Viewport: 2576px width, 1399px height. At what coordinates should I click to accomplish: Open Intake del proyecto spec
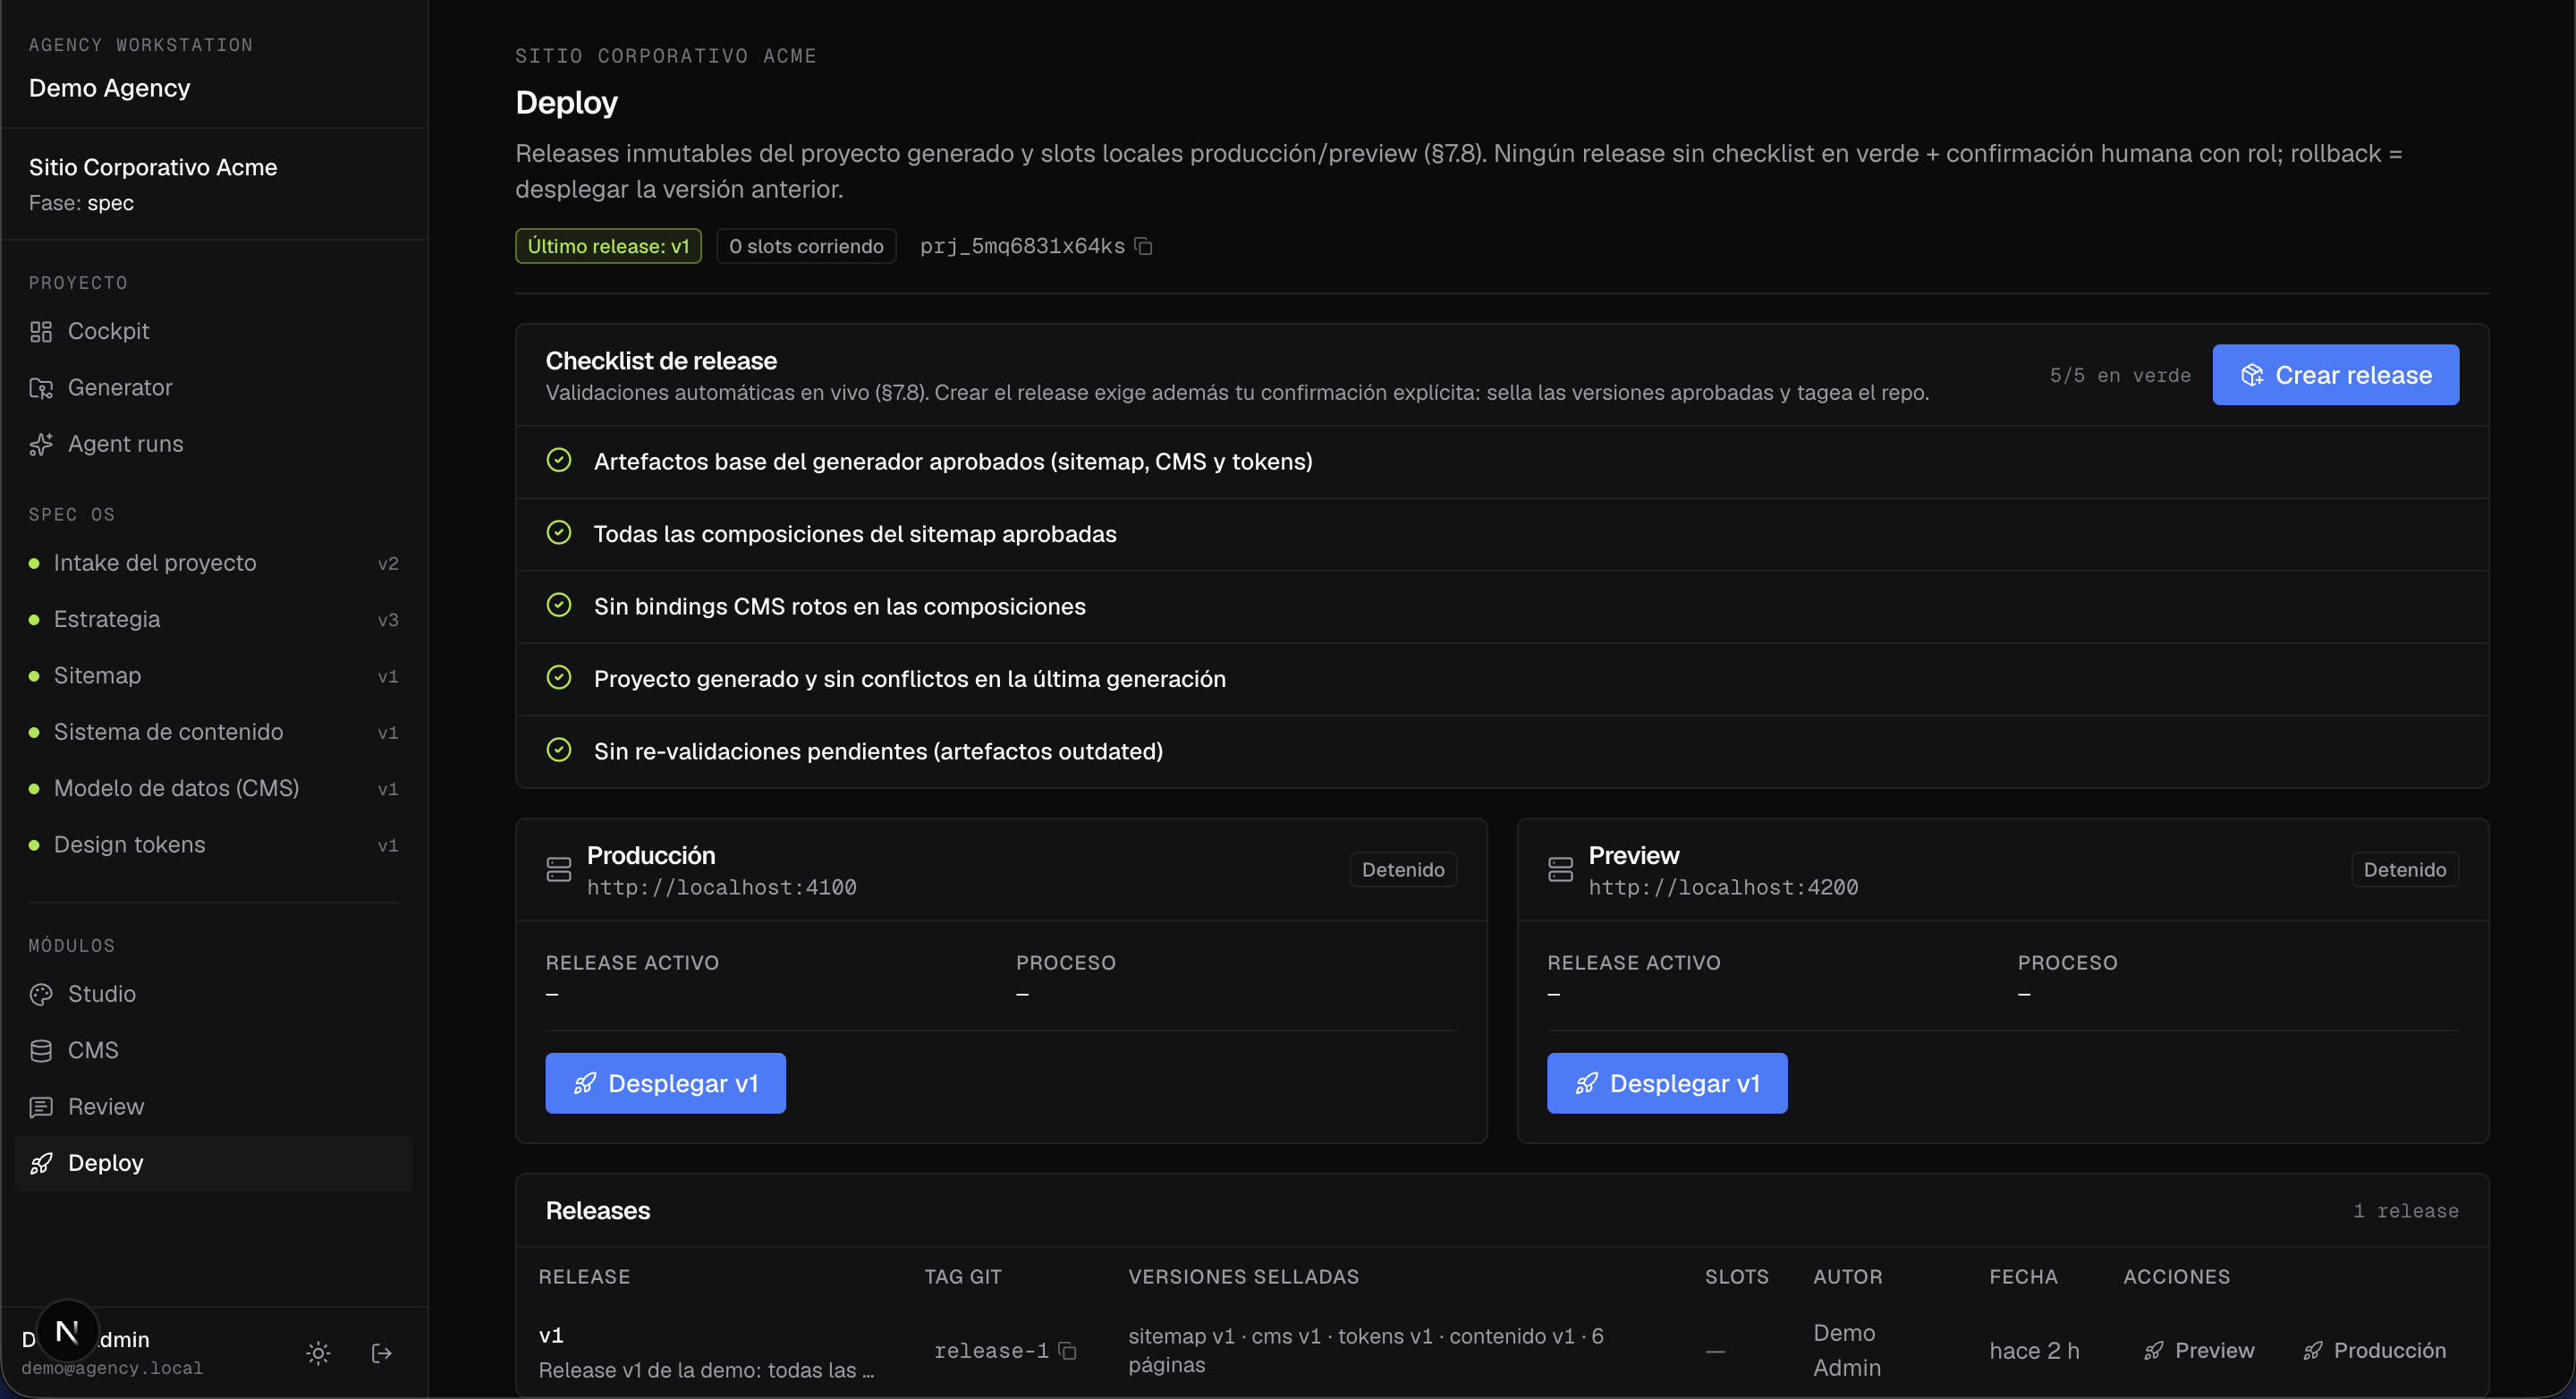click(x=213, y=563)
